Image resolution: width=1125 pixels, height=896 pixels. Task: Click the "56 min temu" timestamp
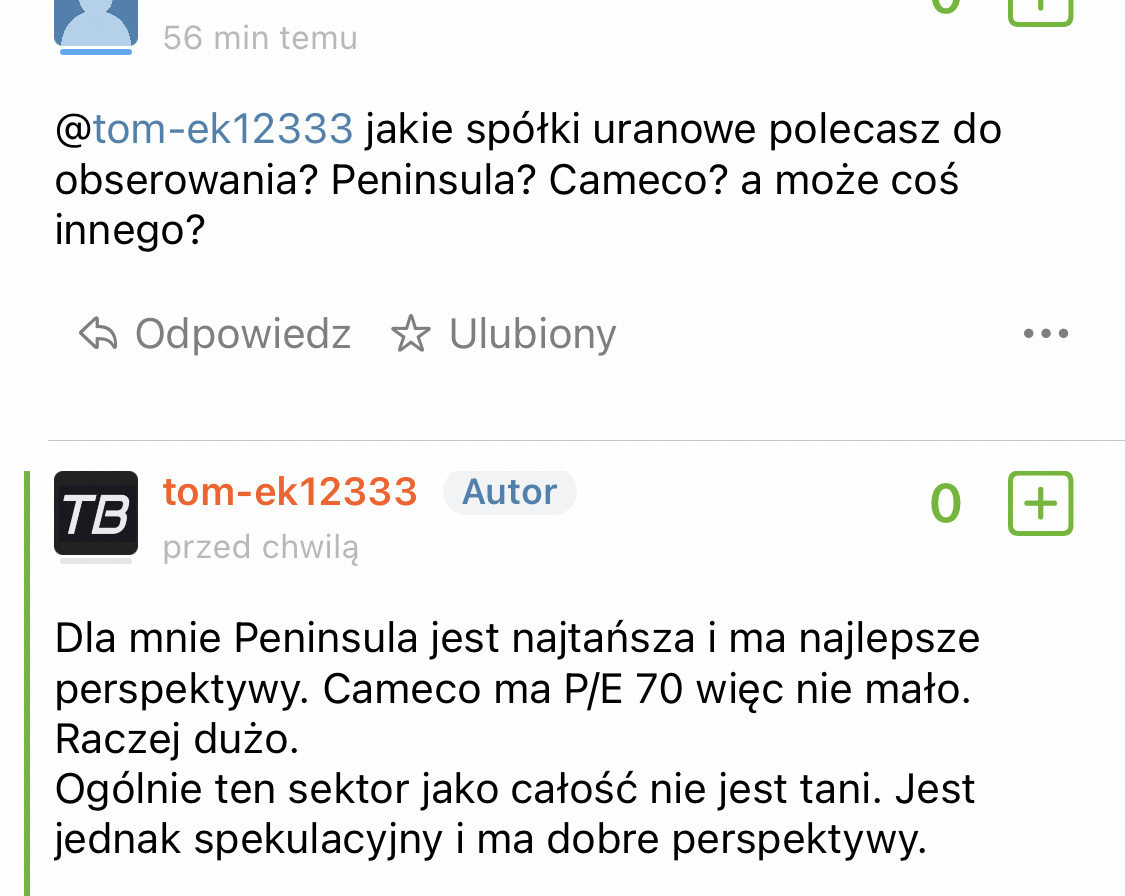click(x=260, y=38)
